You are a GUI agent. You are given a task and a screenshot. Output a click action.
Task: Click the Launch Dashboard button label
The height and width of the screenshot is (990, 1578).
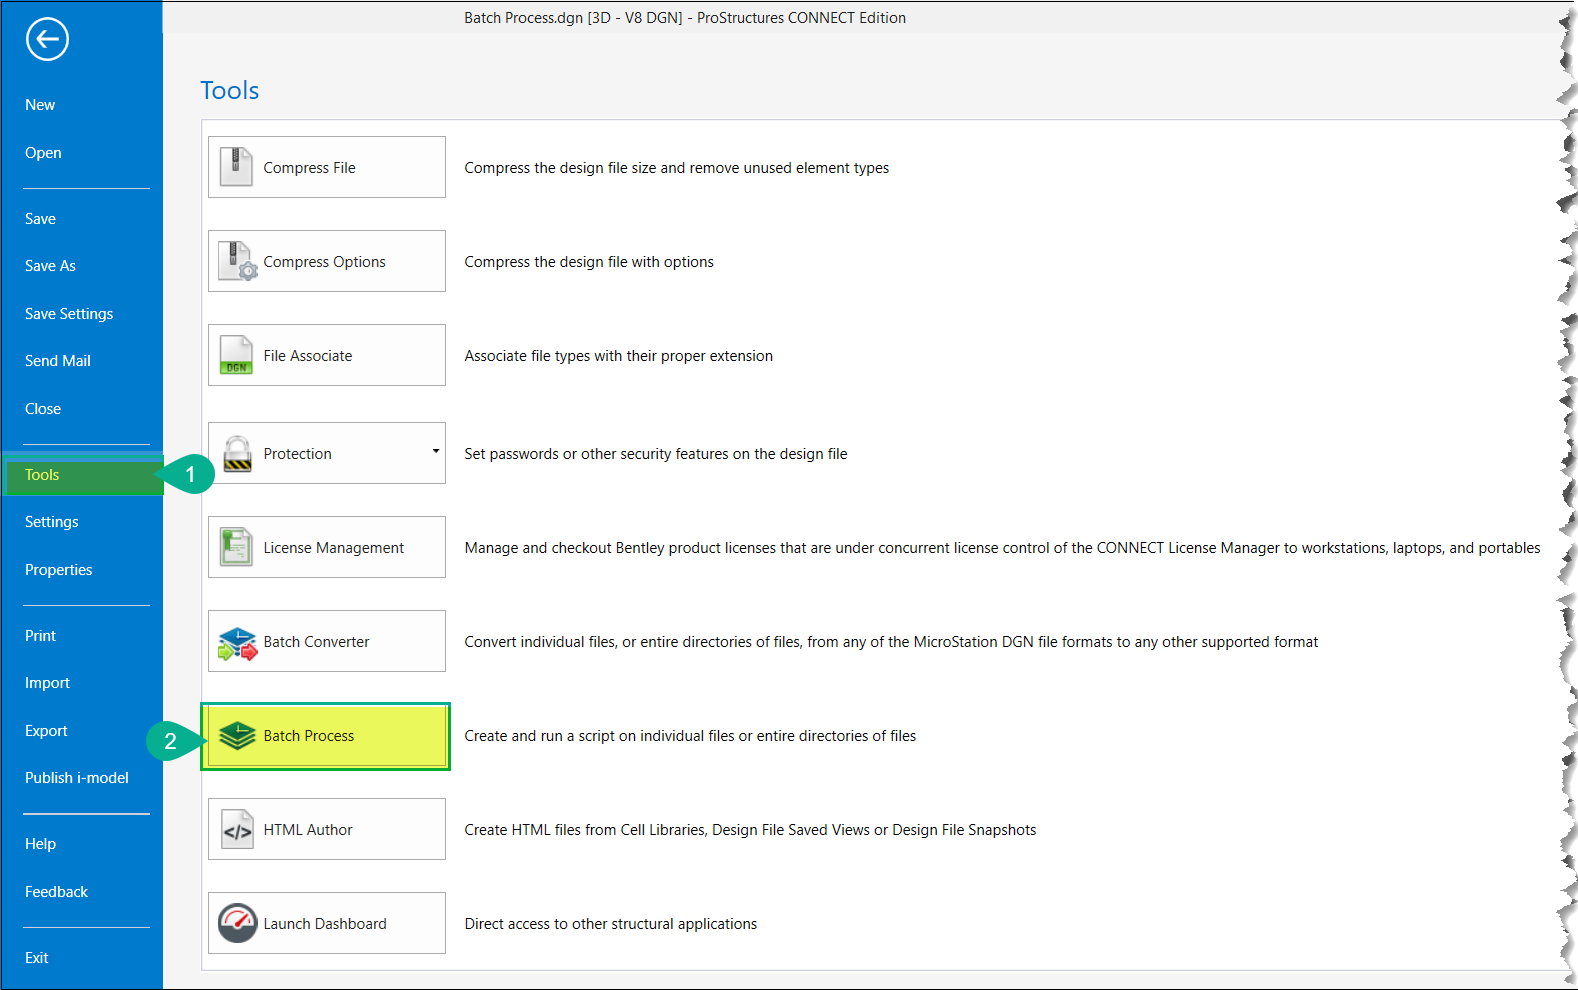325,924
